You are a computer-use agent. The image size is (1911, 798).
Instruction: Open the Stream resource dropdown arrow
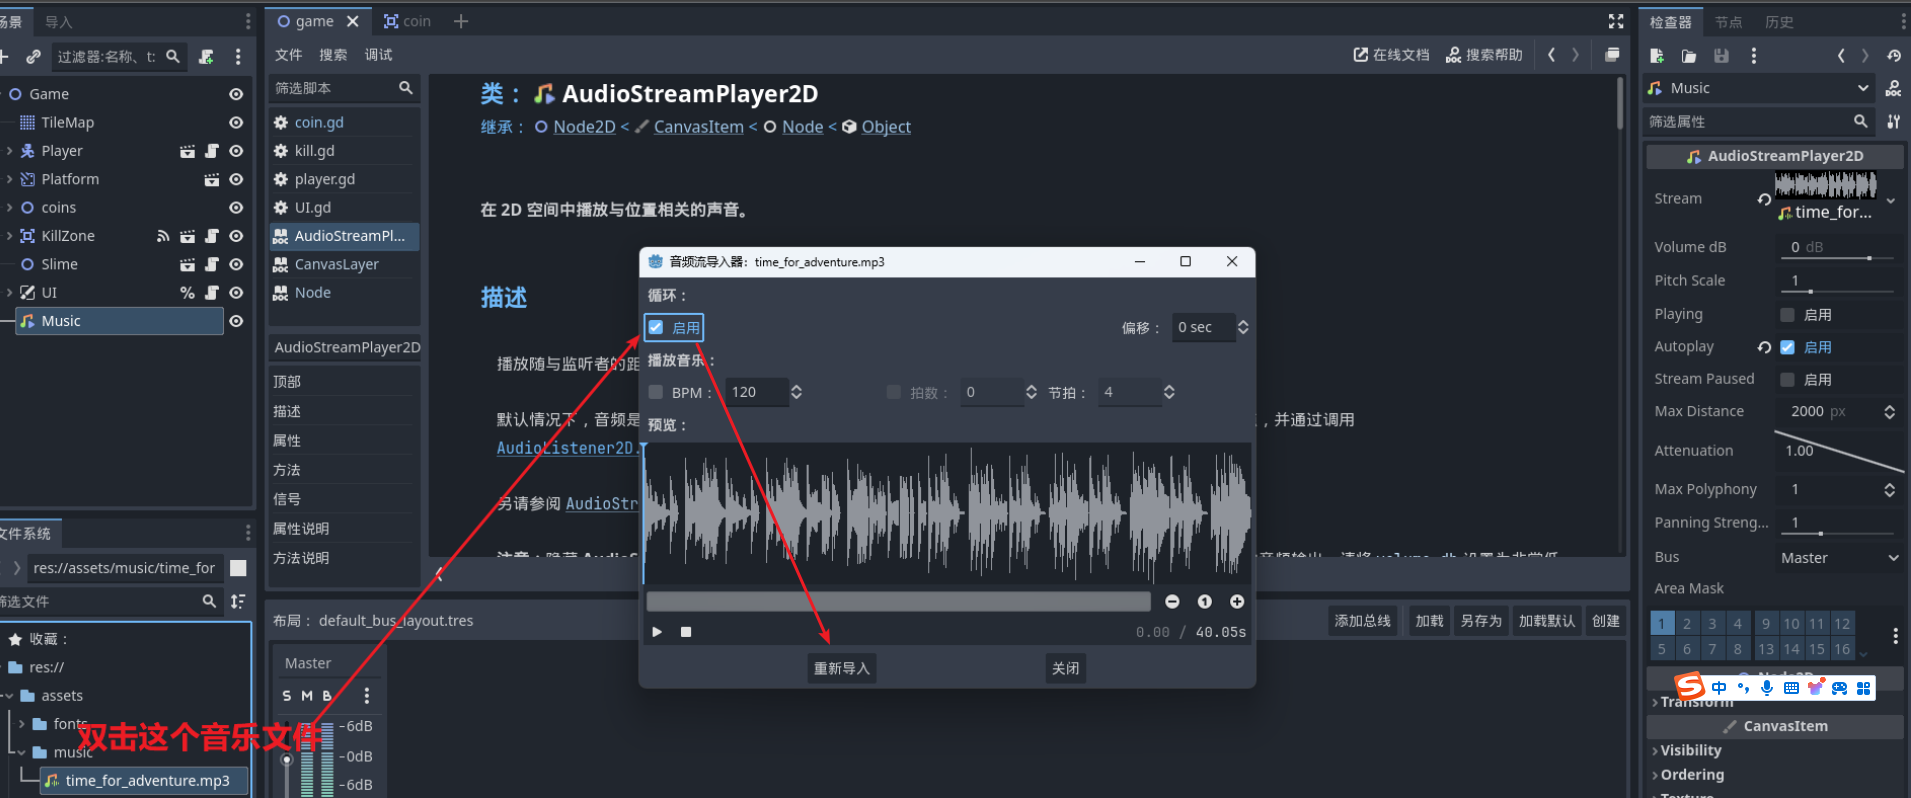pos(1891,200)
